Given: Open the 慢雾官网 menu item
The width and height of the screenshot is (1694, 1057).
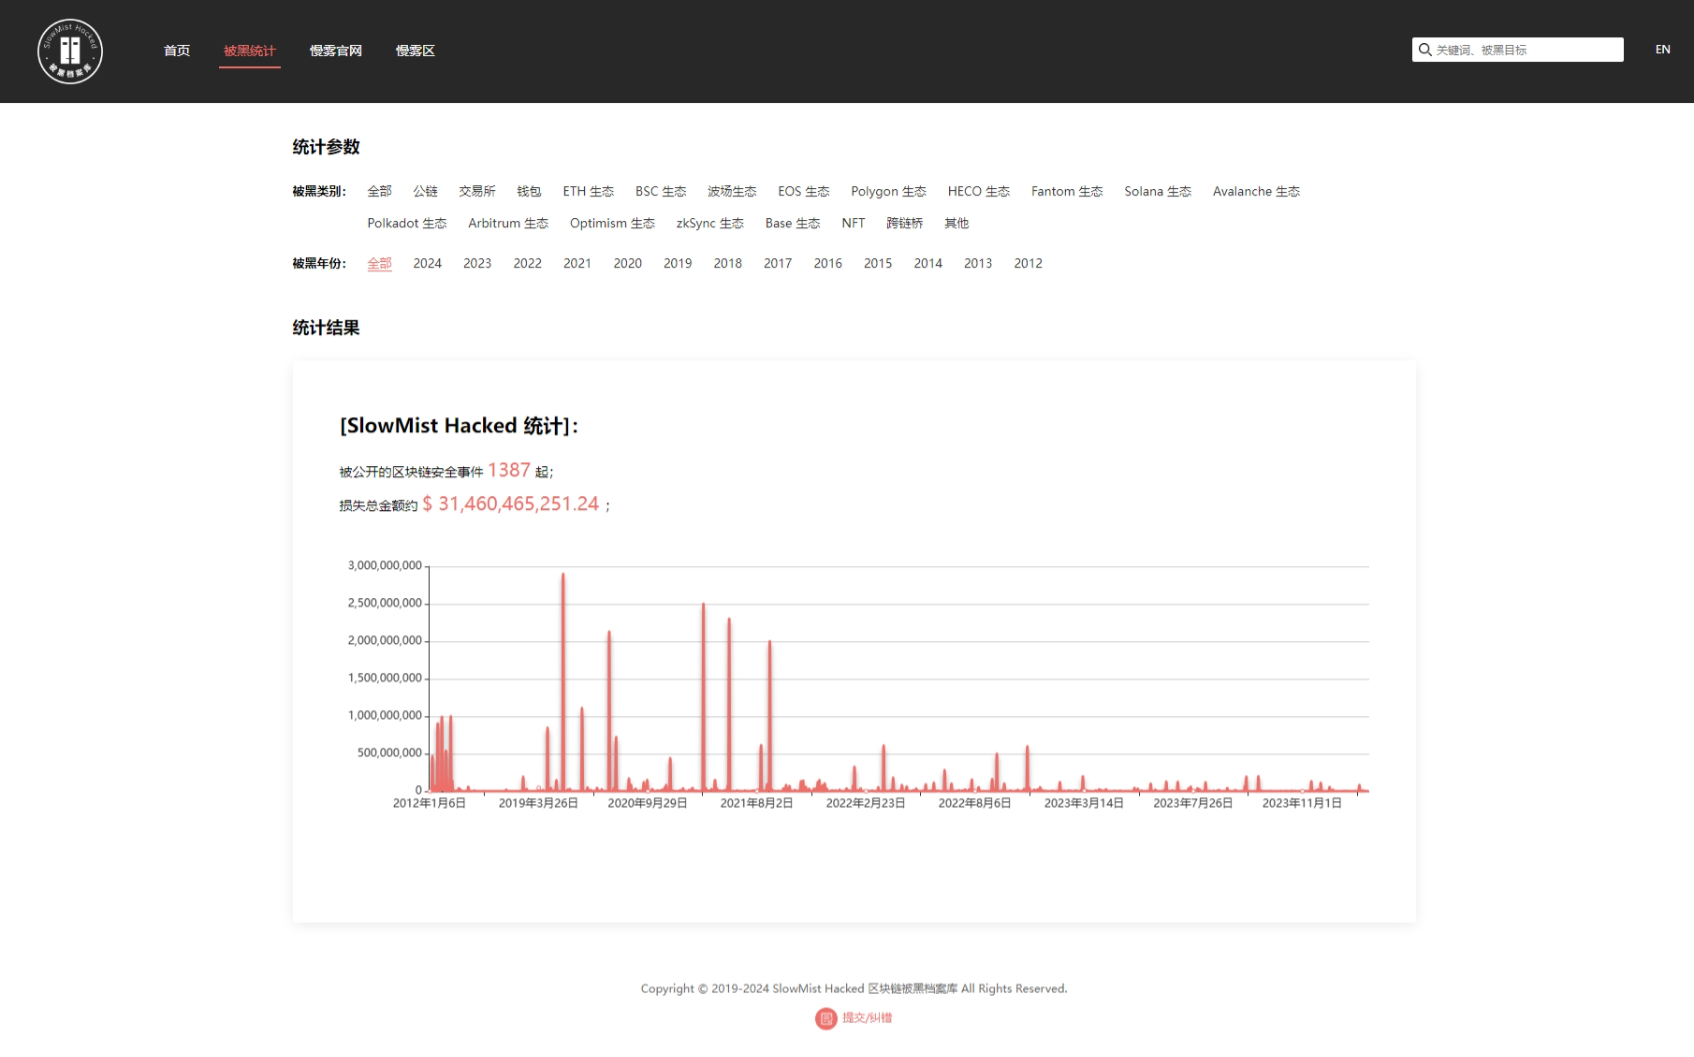Looking at the screenshot, I should [x=335, y=51].
